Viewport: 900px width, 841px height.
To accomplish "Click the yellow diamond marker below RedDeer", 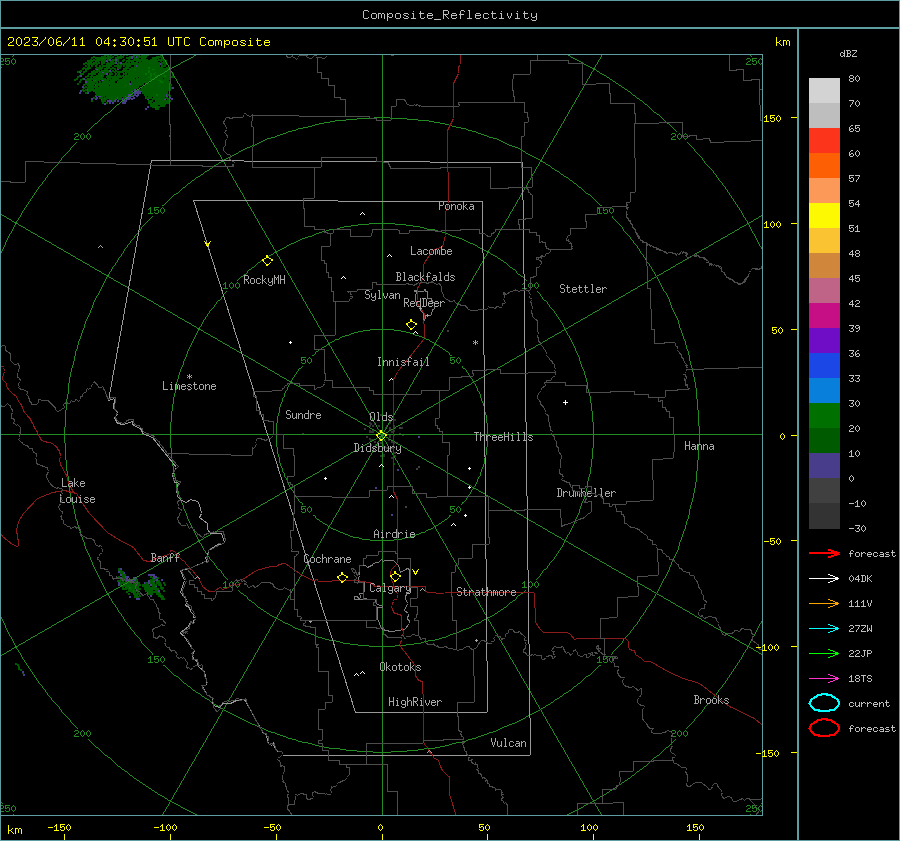I will click(x=411, y=325).
